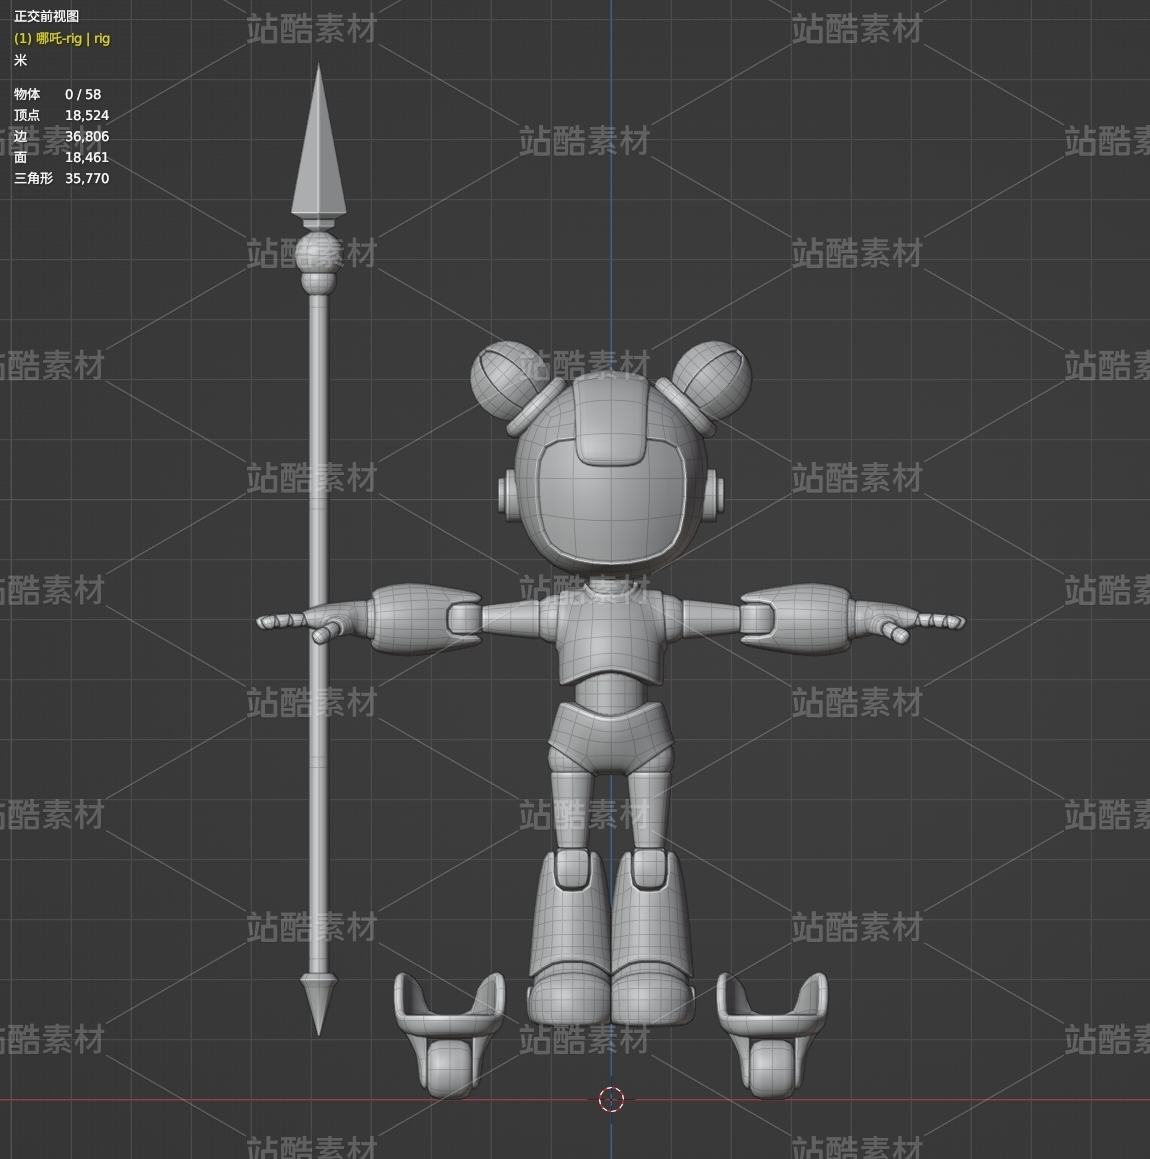Click the 三角形 35,770 triangle count
The image size is (1150, 1159).
(61, 178)
